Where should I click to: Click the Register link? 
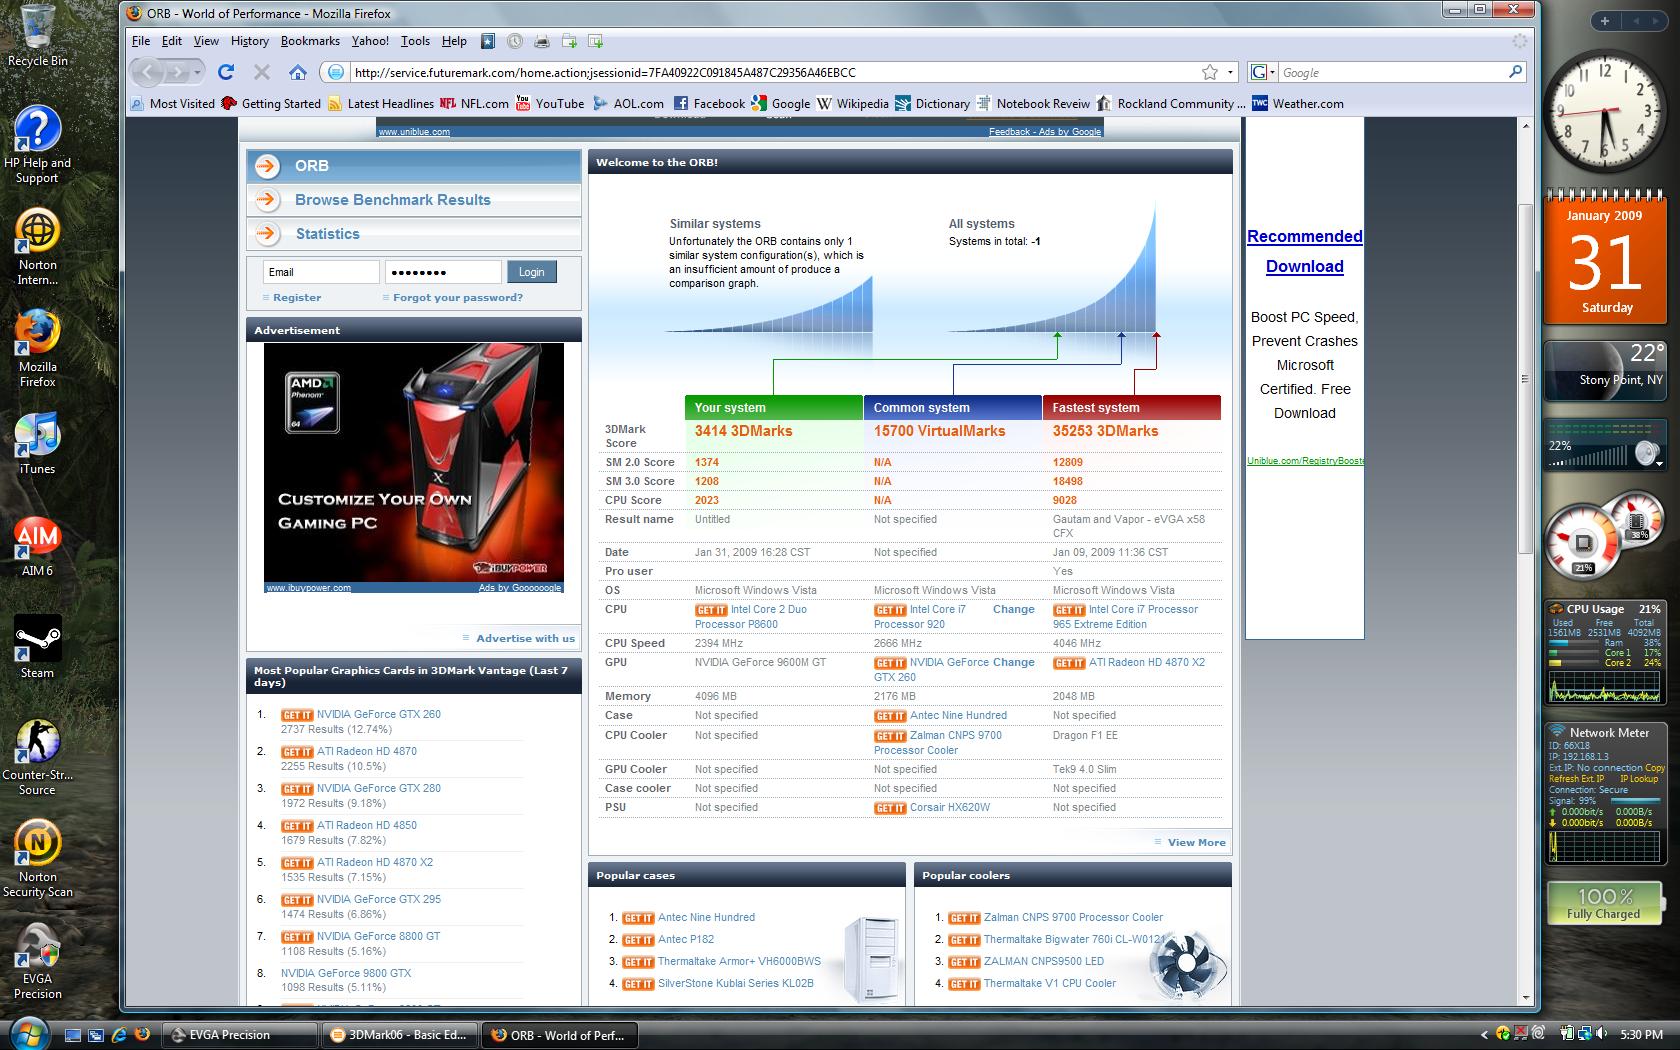click(297, 297)
